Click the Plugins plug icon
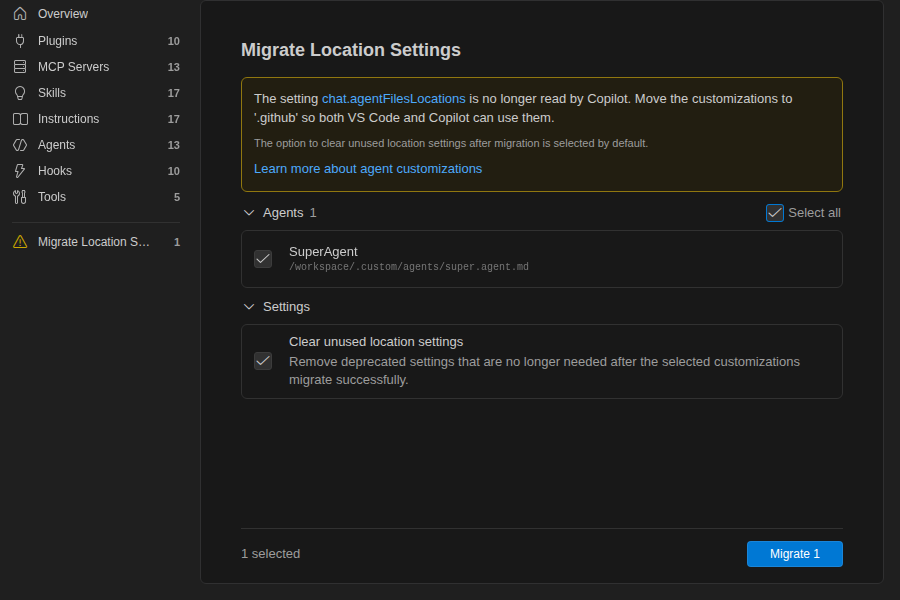 click(x=20, y=41)
